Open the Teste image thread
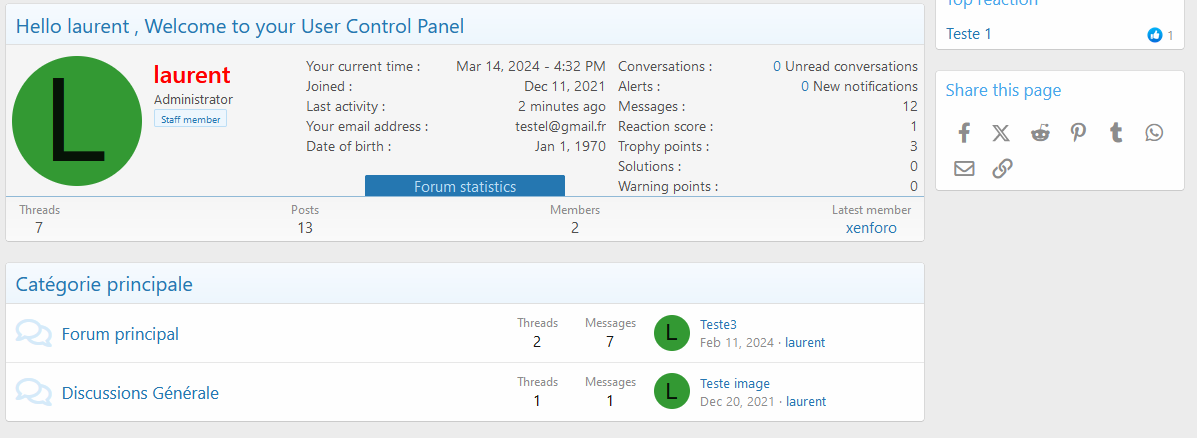This screenshot has width=1197, height=438. [x=734, y=383]
